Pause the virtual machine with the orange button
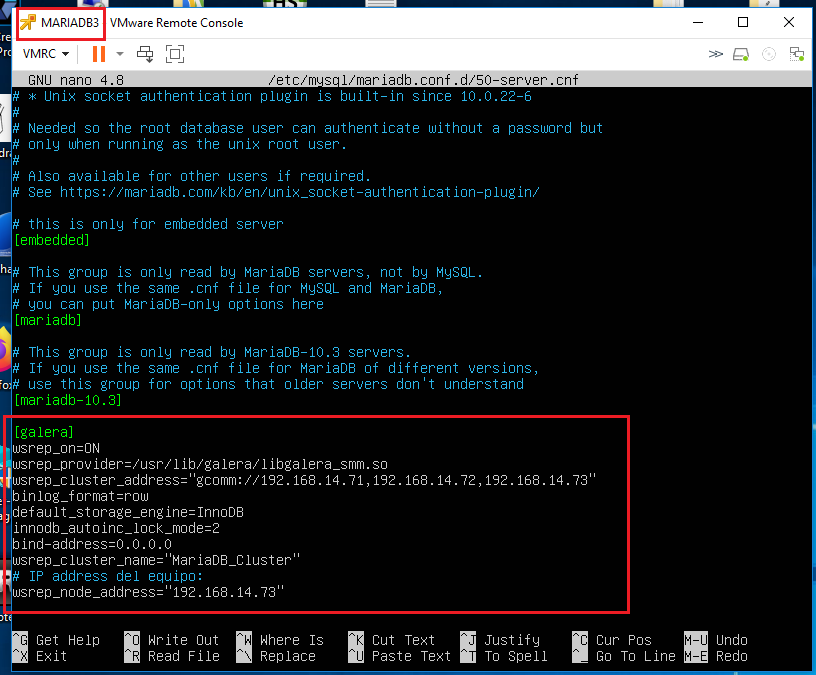 point(98,54)
